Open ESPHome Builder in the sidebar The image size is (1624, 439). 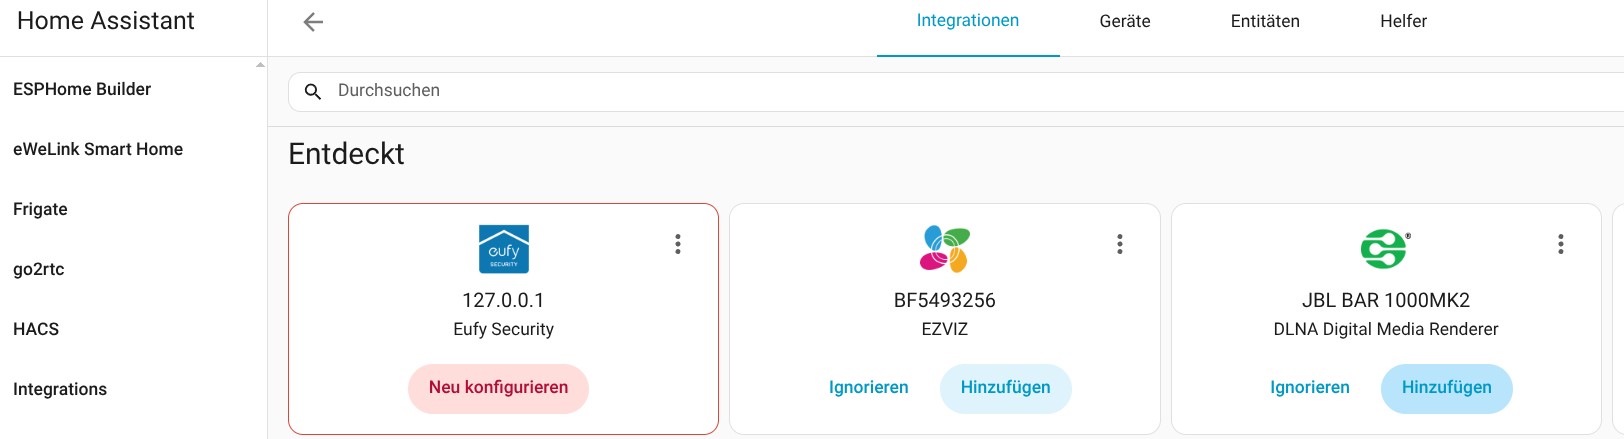tap(82, 89)
